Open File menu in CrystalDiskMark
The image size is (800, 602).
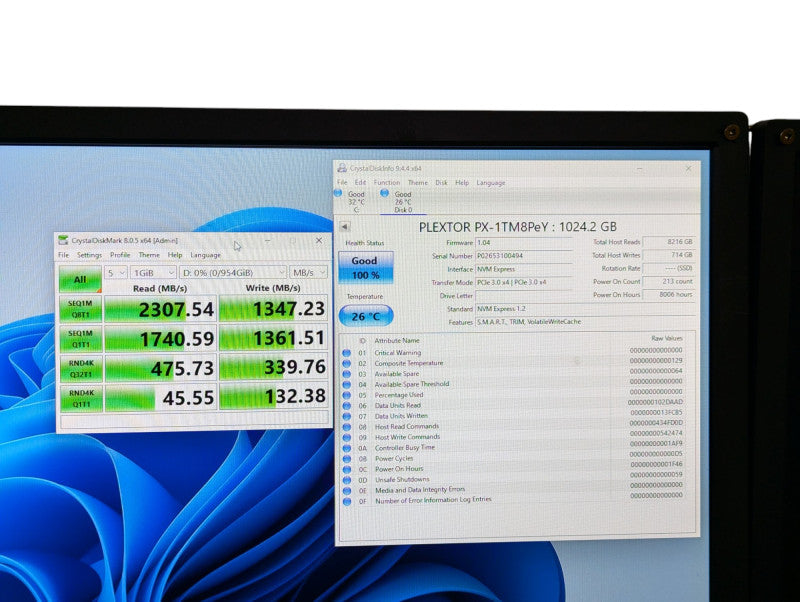click(63, 255)
